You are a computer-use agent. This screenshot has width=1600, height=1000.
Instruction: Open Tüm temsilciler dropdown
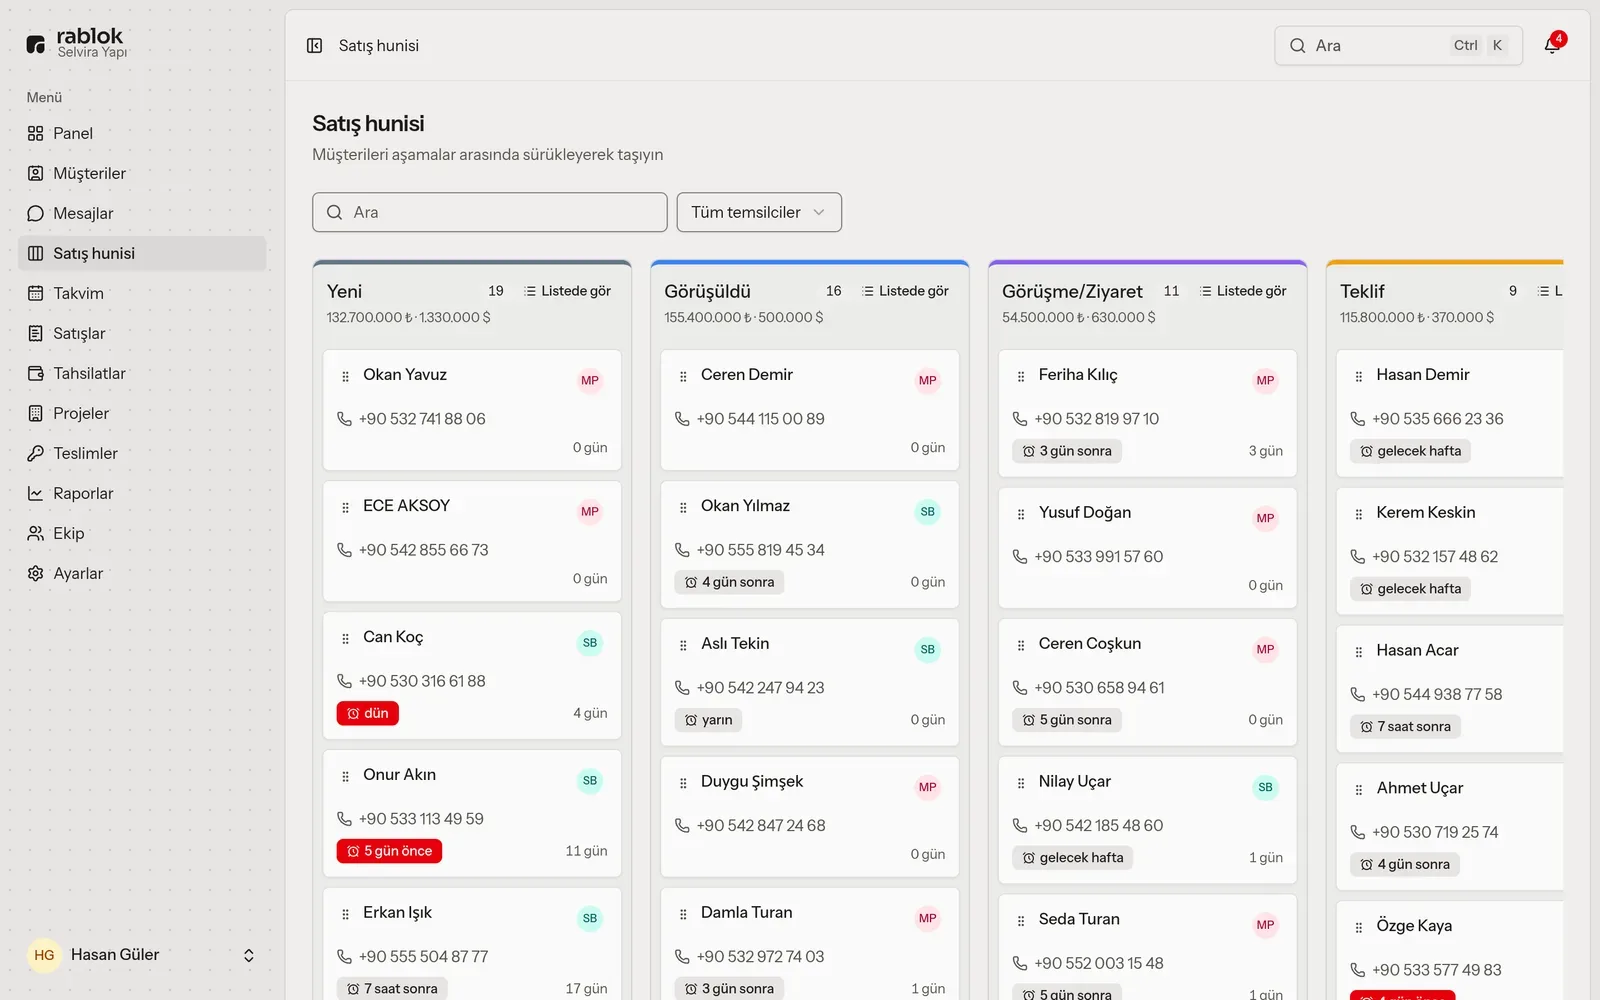tap(759, 212)
